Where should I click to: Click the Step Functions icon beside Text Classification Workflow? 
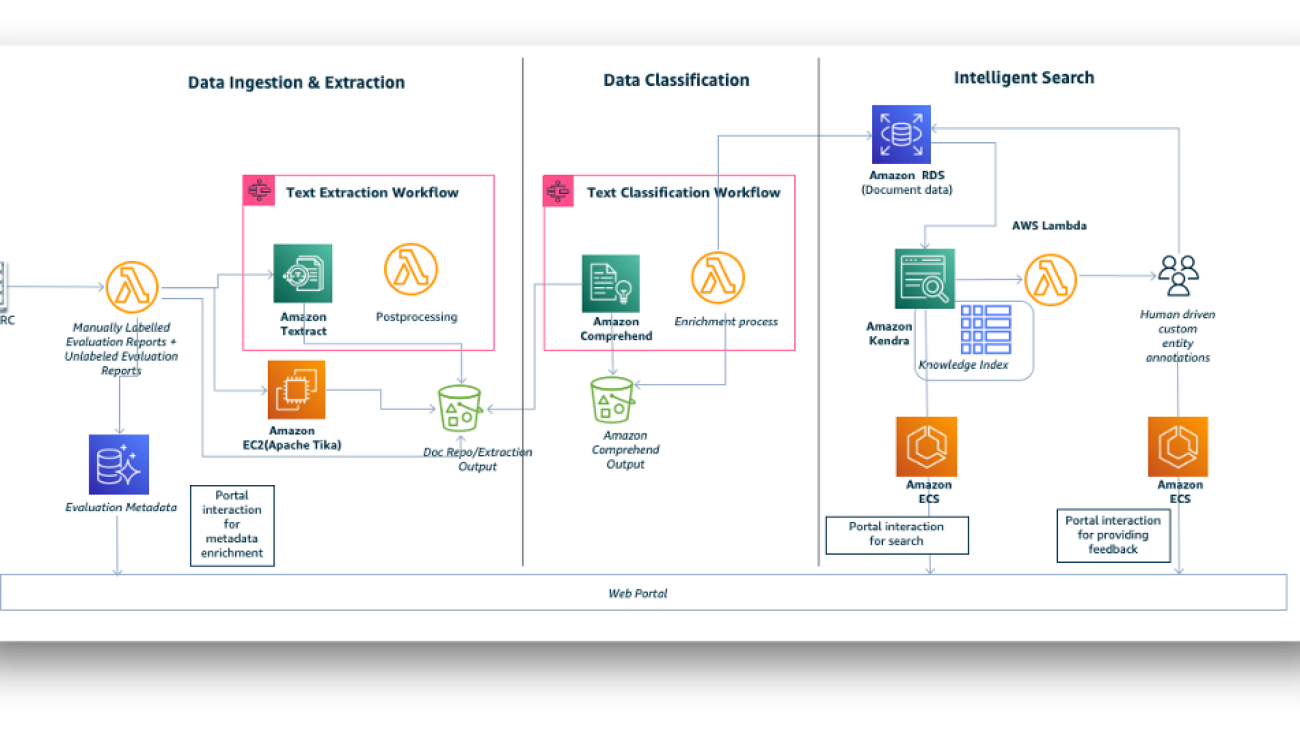pyautogui.click(x=559, y=191)
